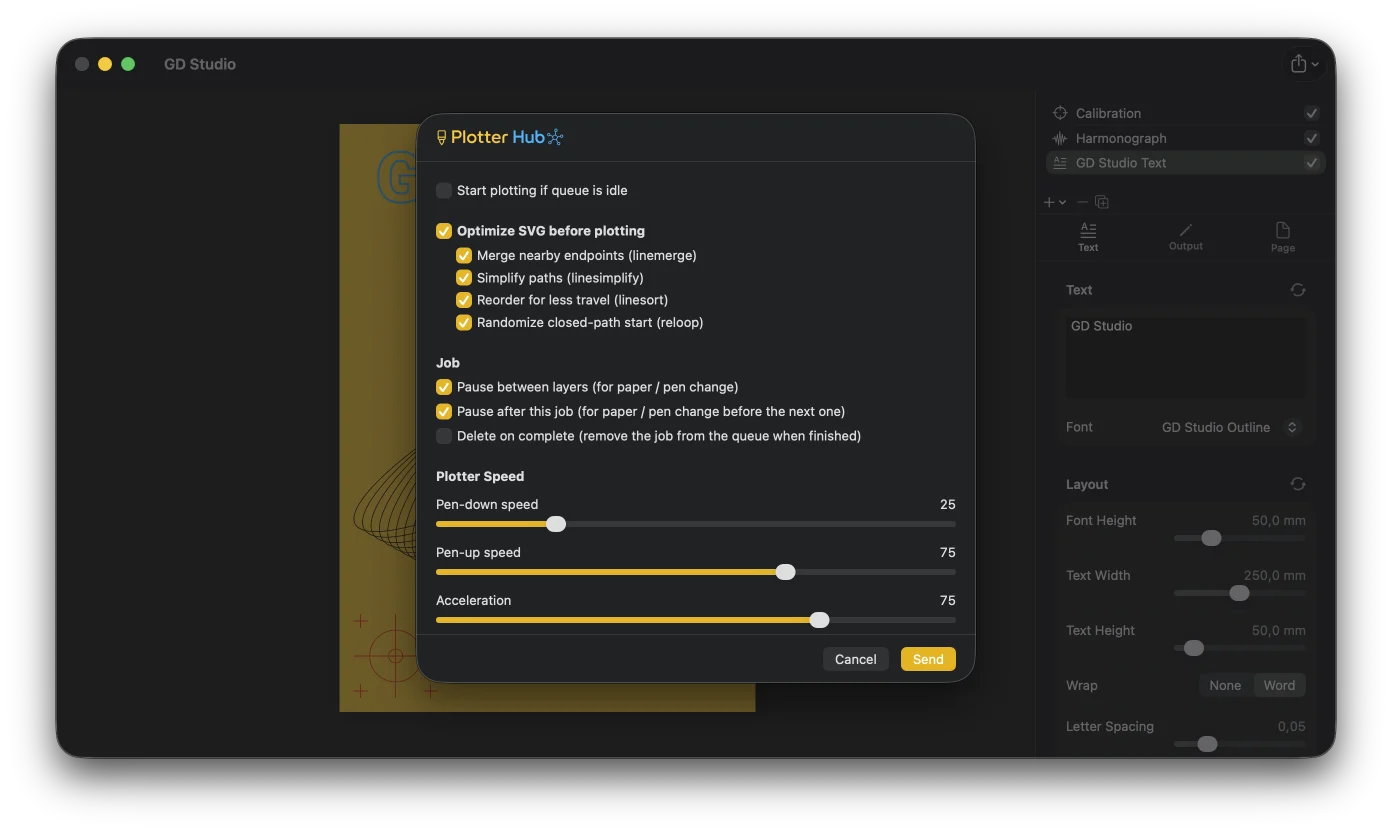Reset the Text section settings
Screen dimensions: 1392x832
point(1298,290)
